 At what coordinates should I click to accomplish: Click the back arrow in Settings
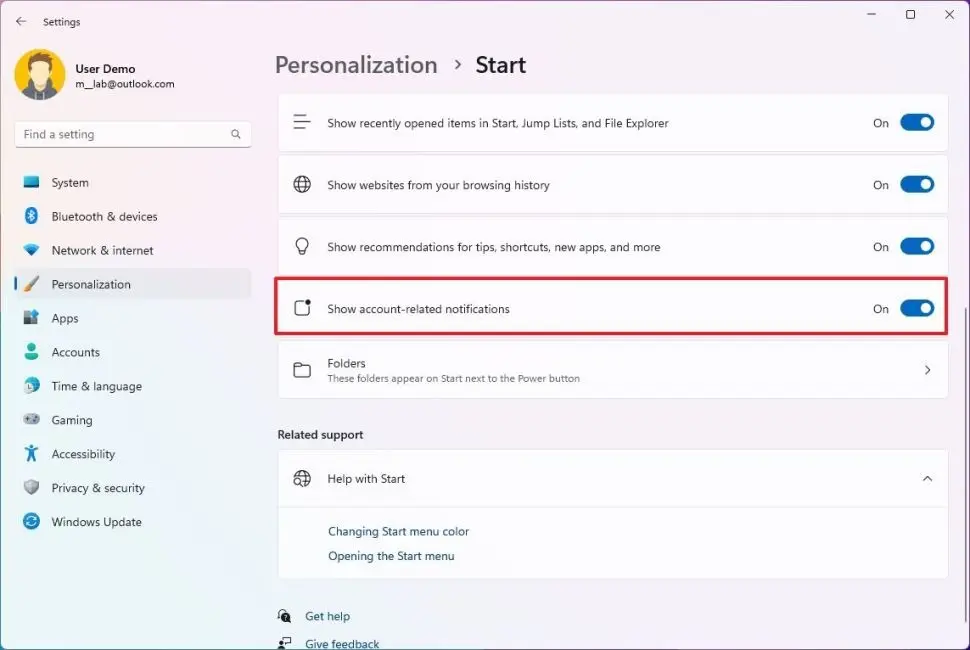(21, 21)
